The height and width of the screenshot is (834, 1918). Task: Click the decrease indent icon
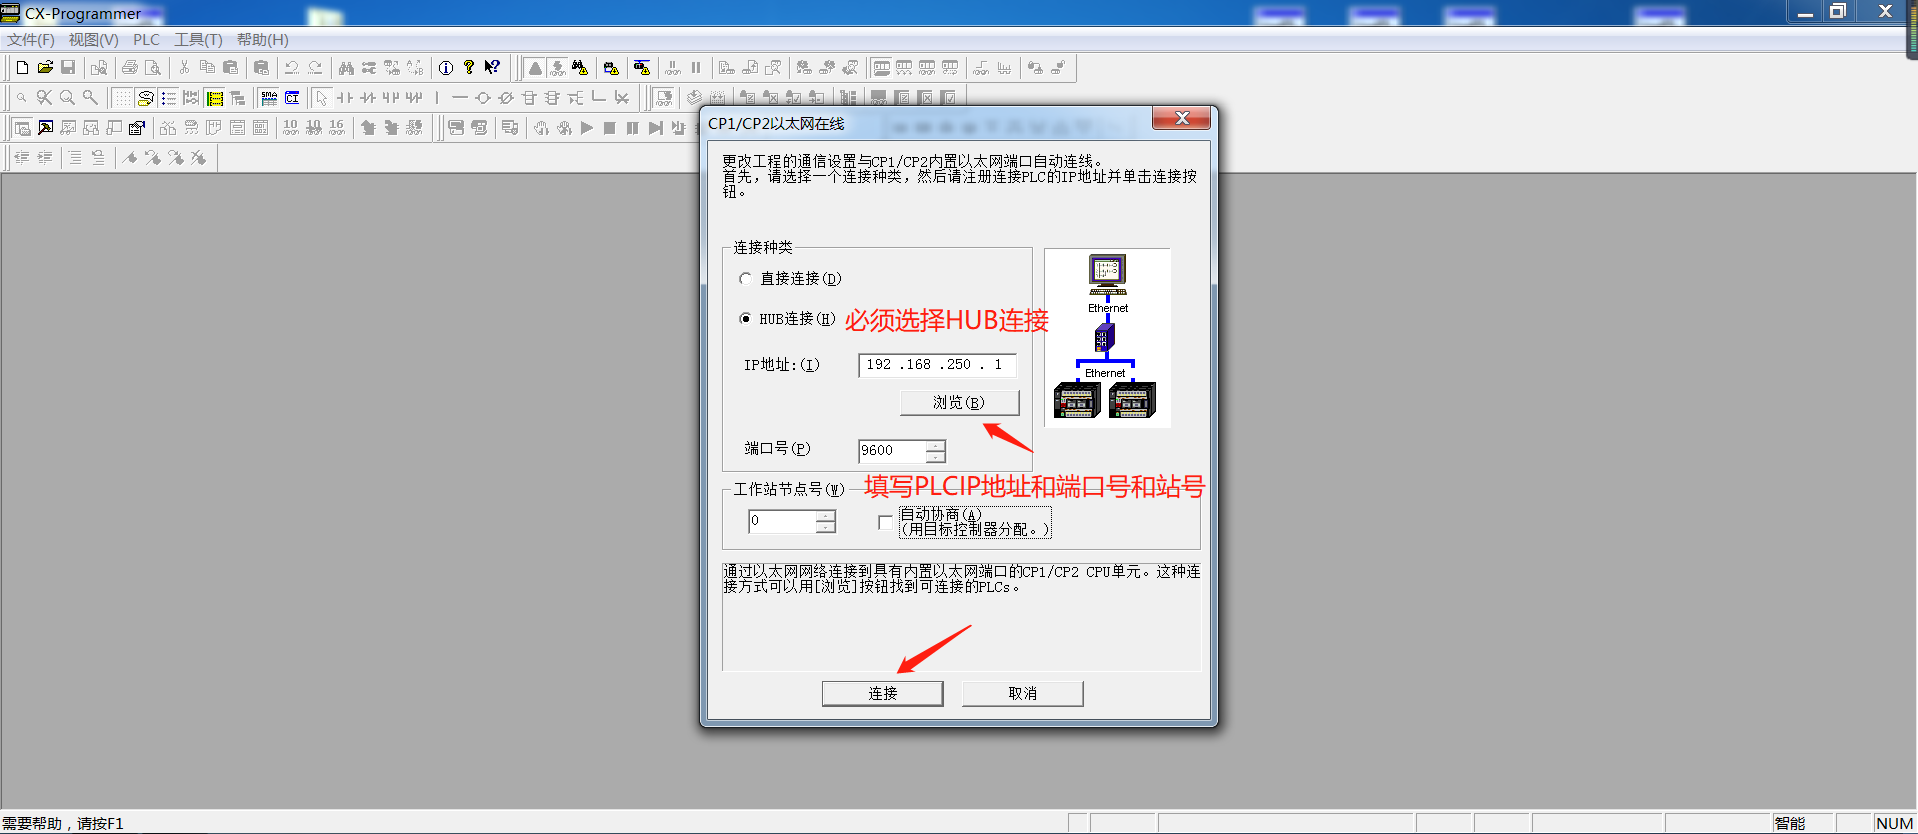click(x=22, y=158)
